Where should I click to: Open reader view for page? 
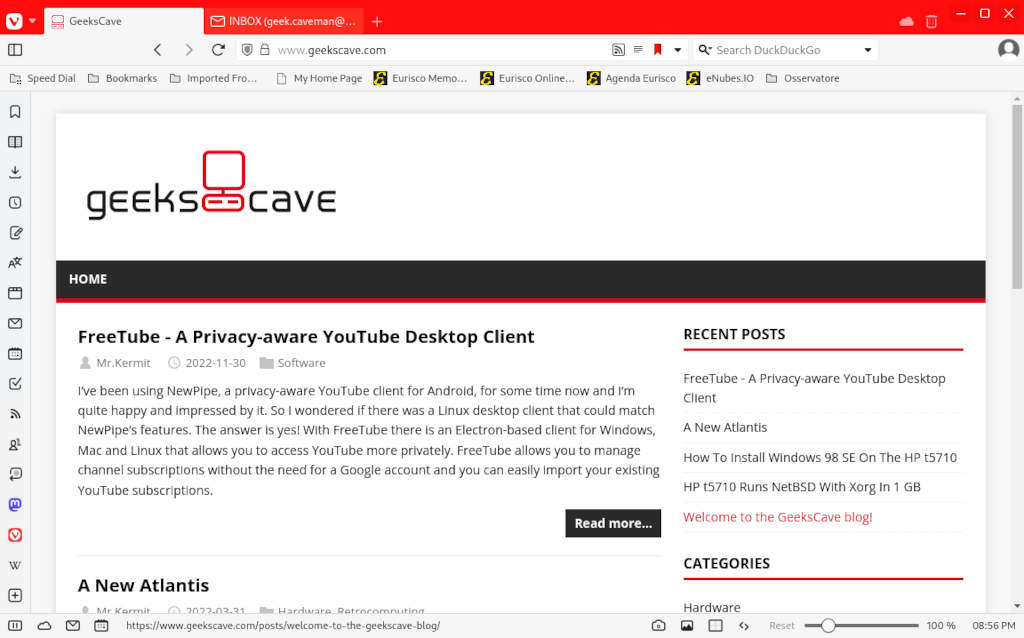[638, 50]
